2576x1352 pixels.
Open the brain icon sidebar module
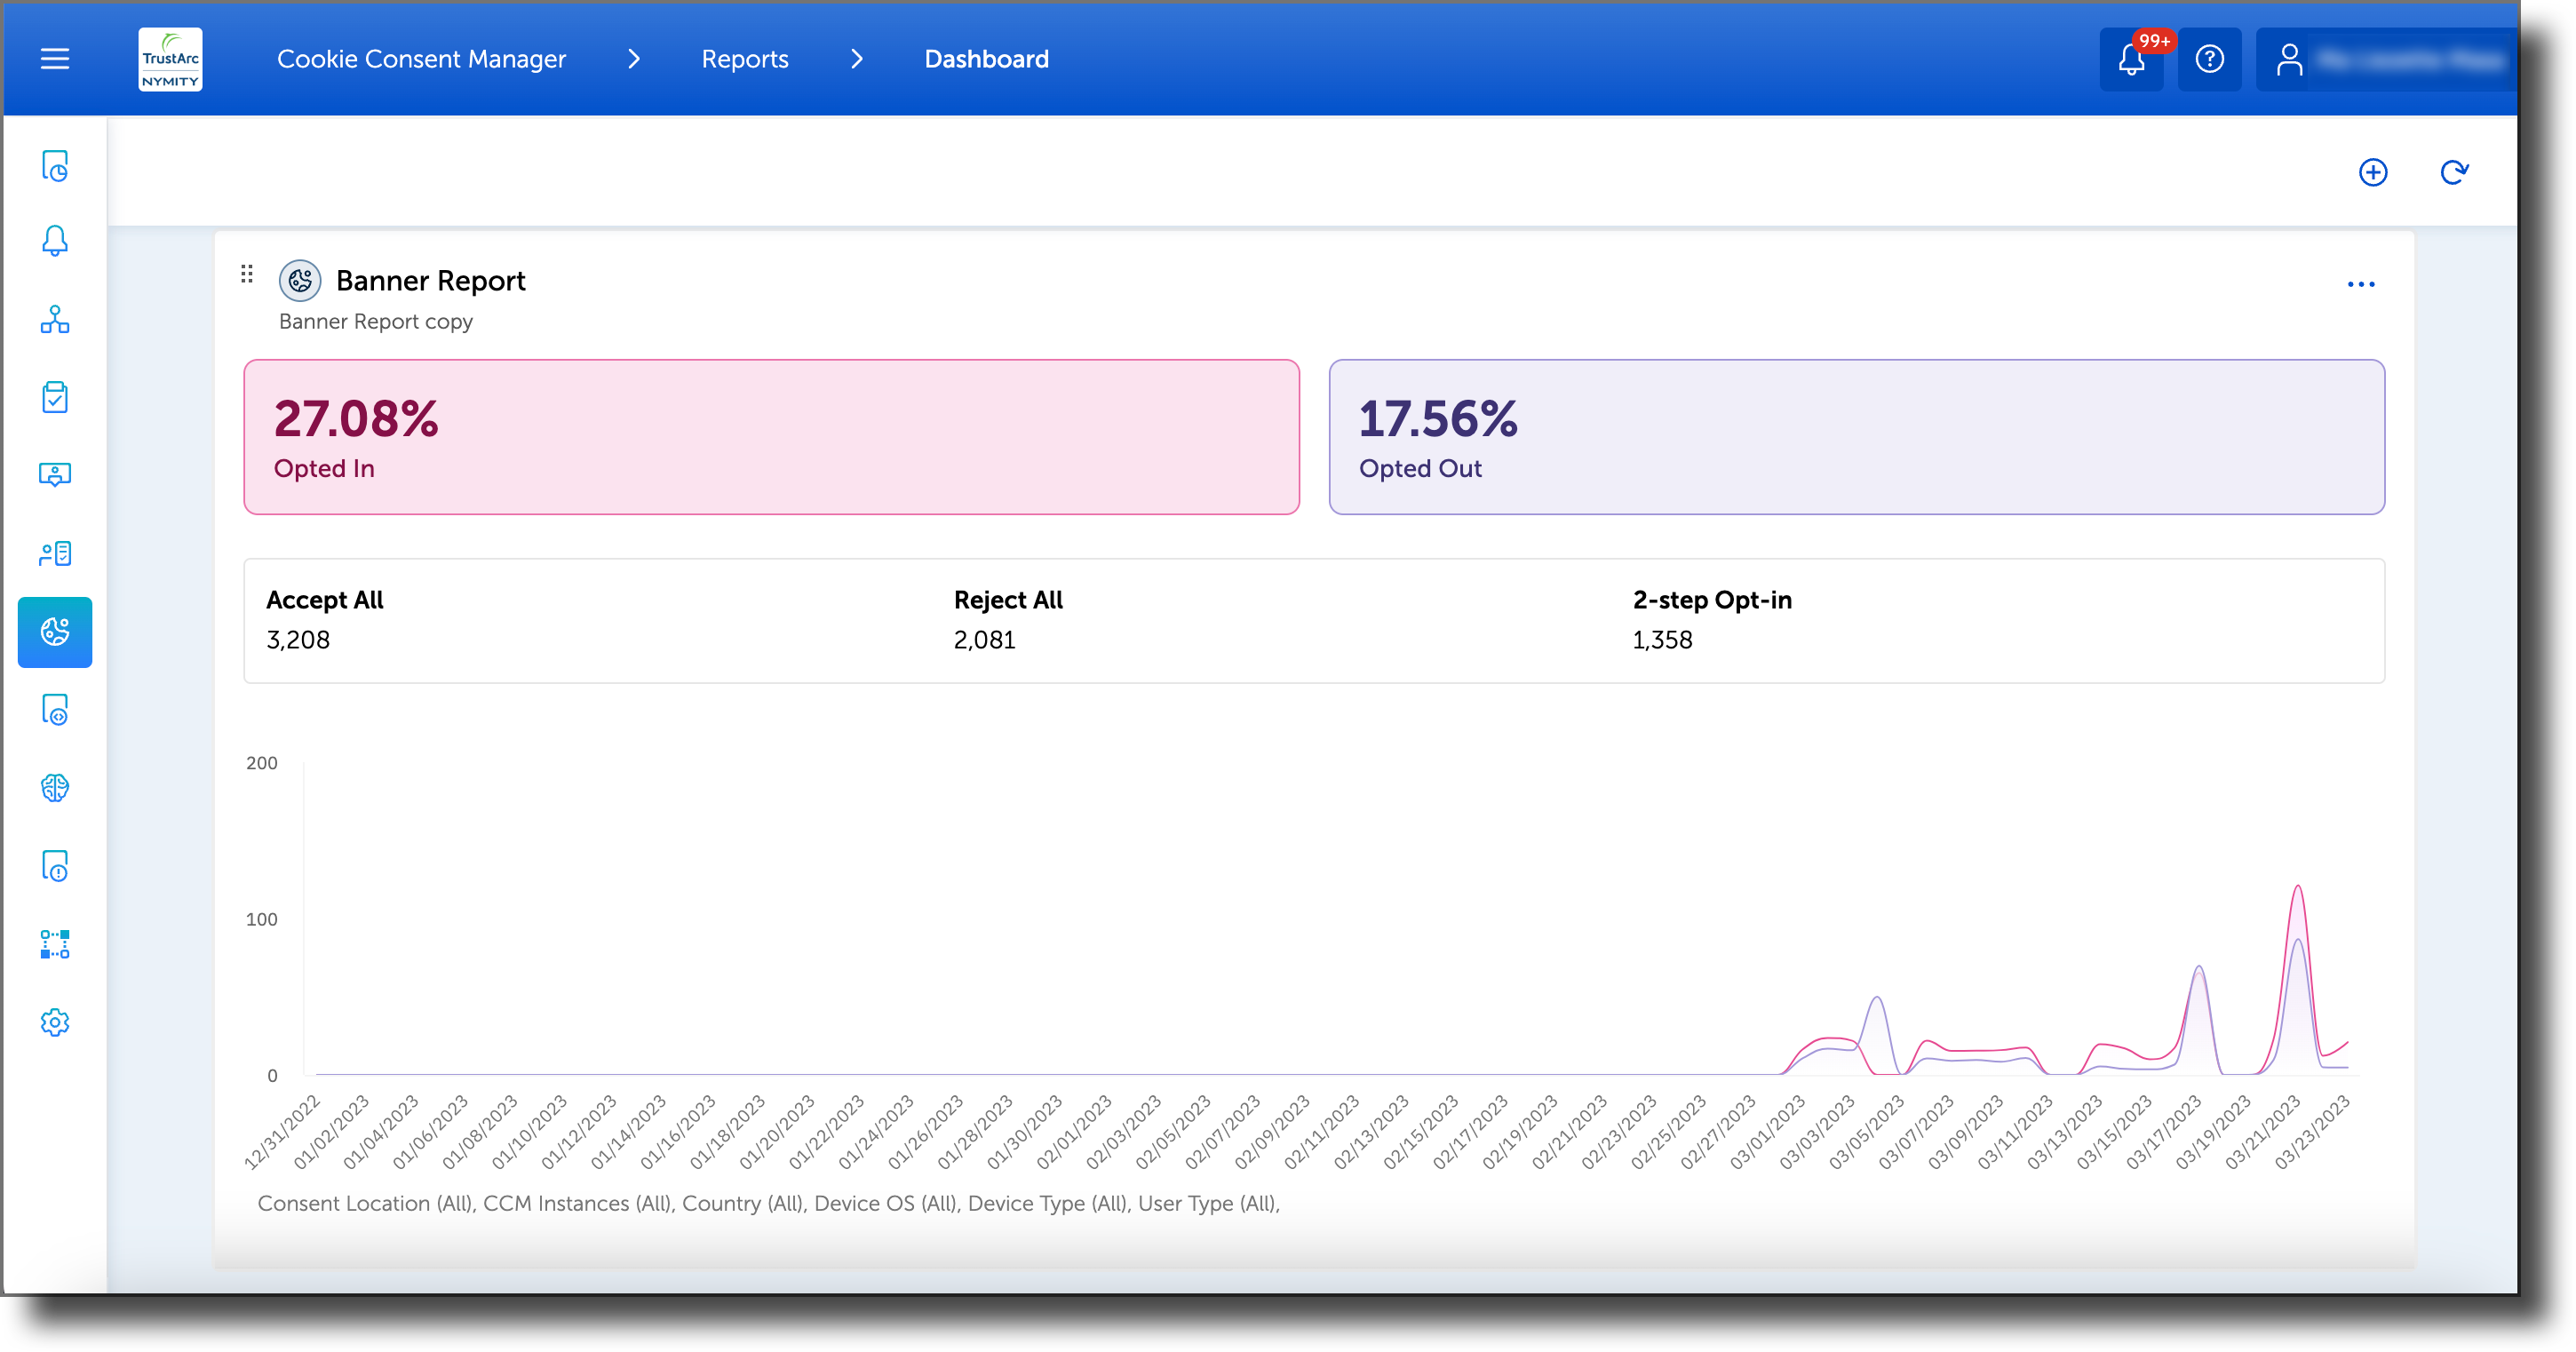(55, 788)
